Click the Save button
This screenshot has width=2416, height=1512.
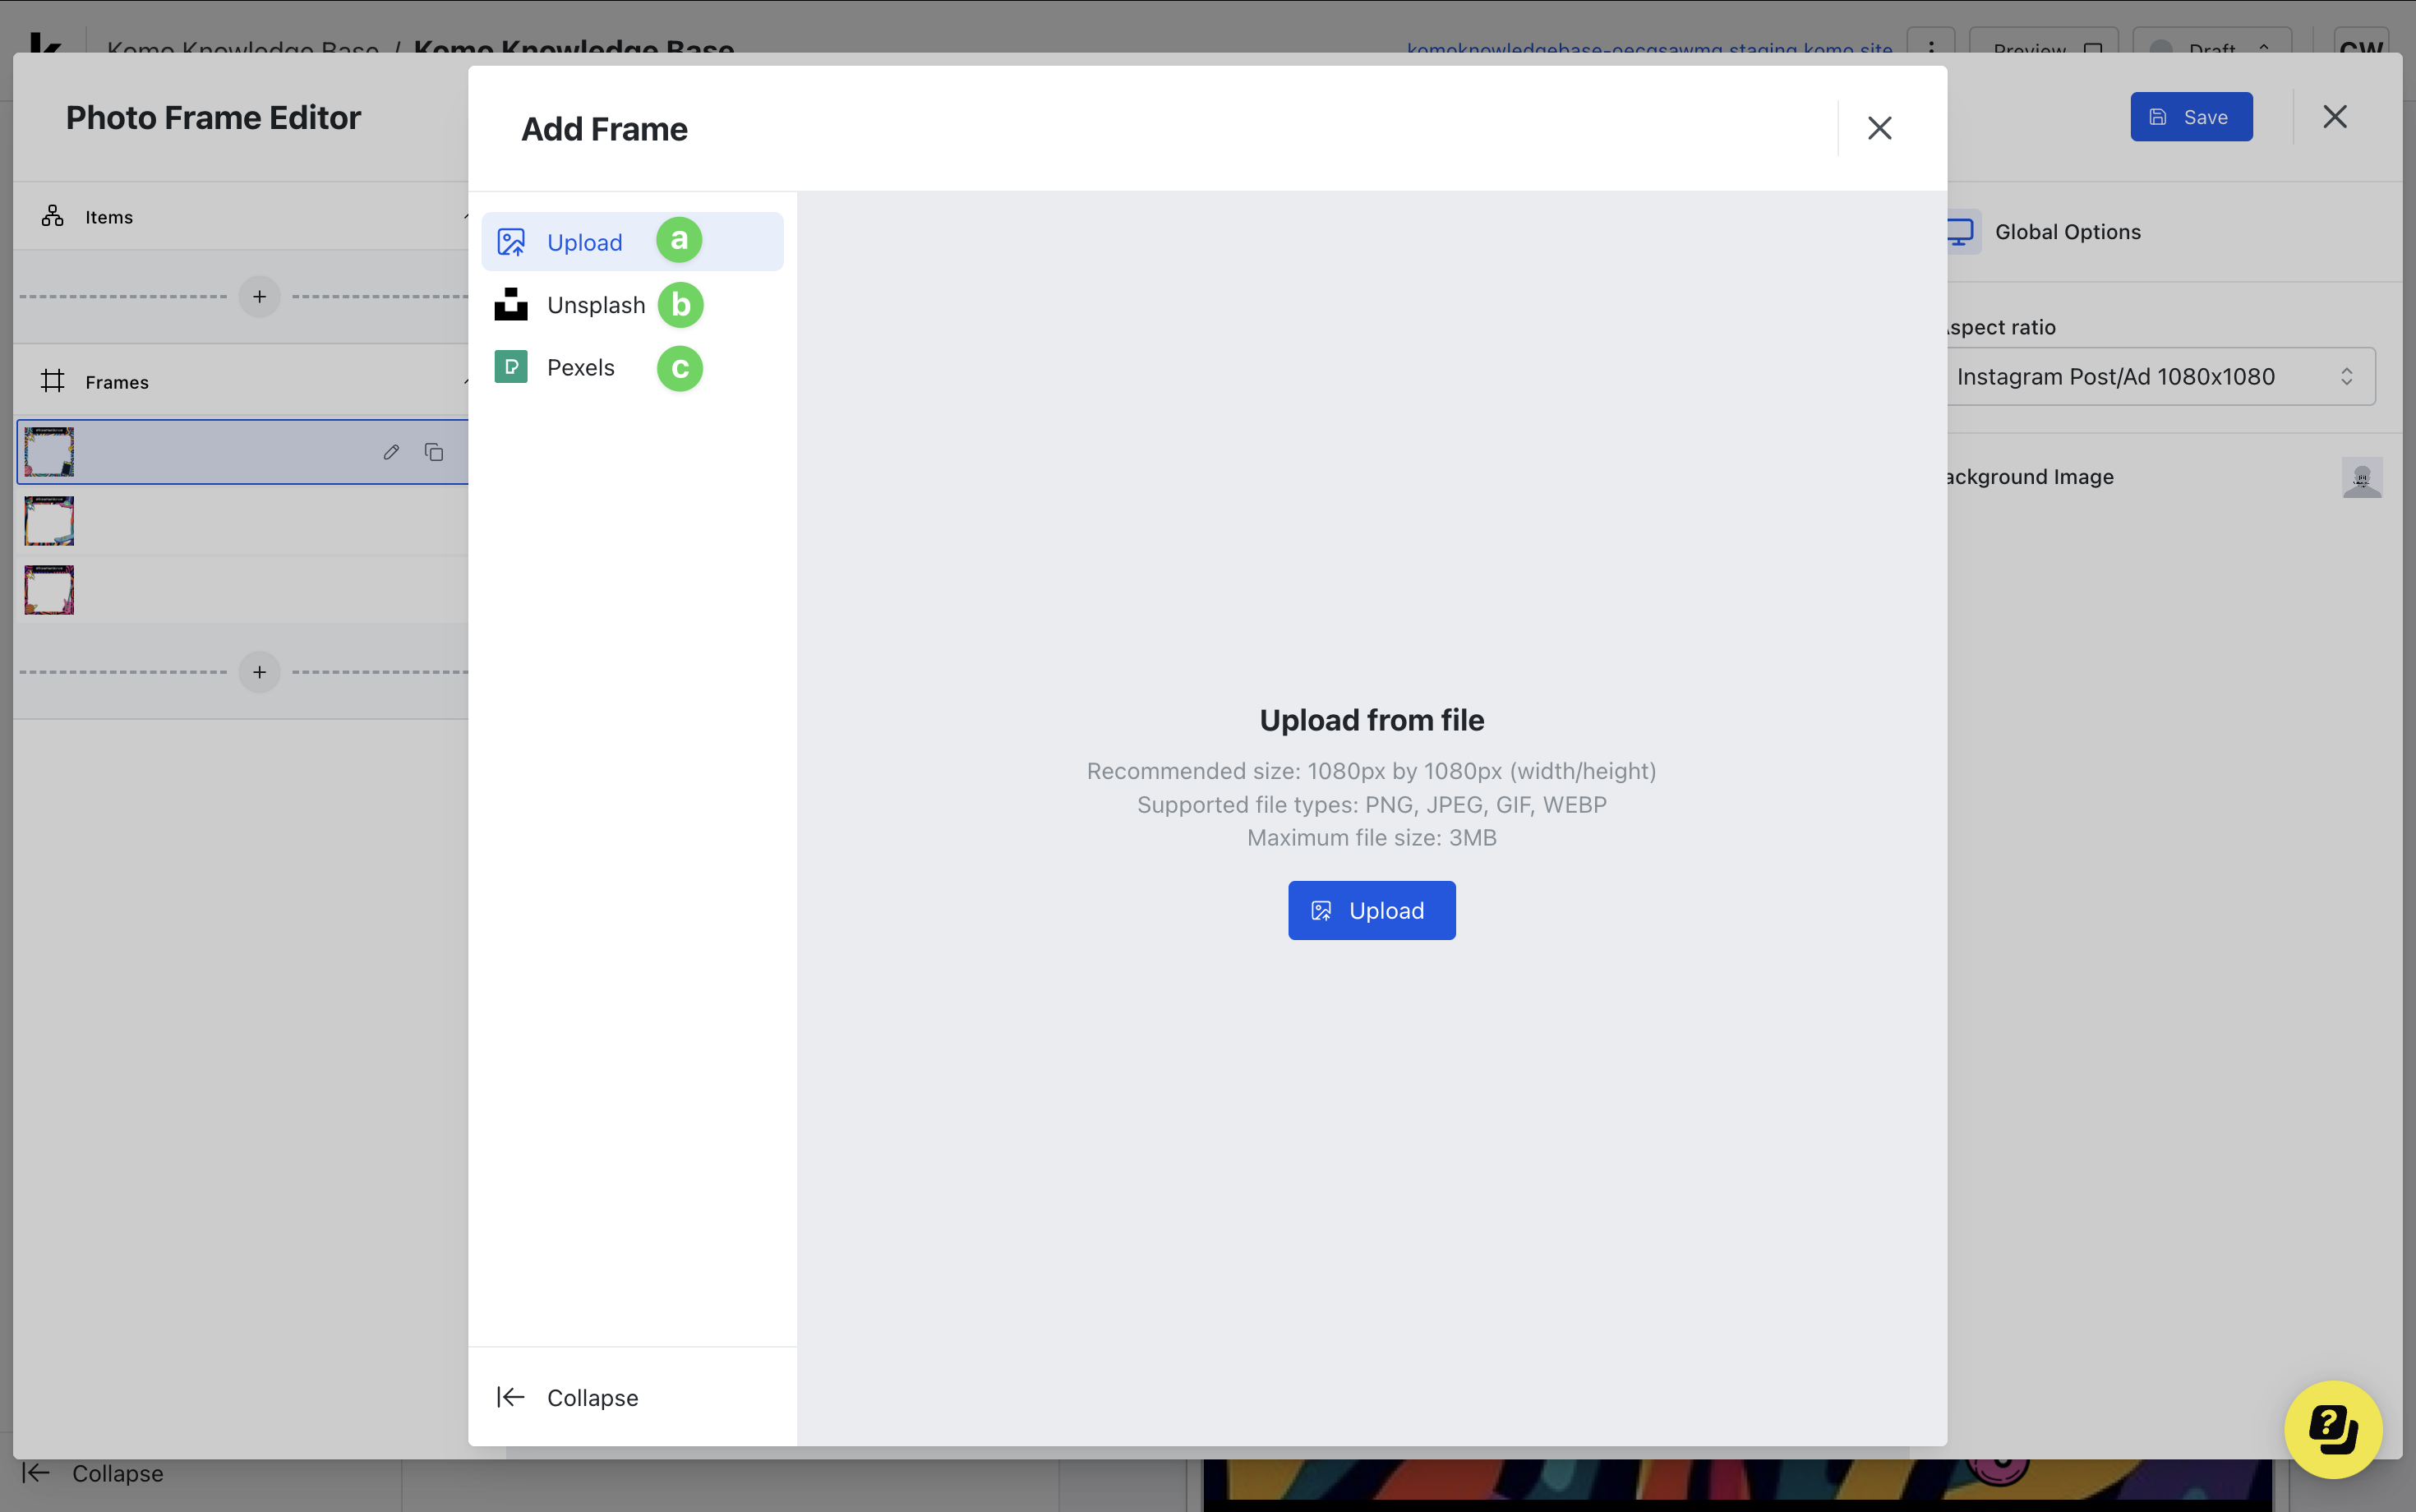(2190, 117)
